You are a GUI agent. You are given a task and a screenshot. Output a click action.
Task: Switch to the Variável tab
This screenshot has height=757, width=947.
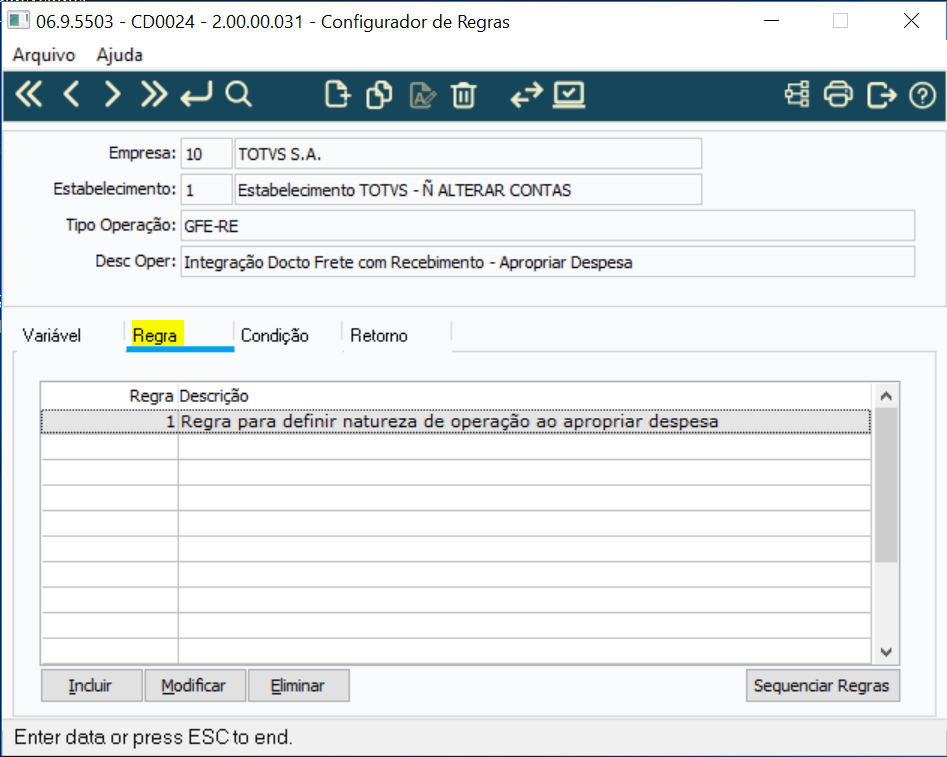(51, 335)
